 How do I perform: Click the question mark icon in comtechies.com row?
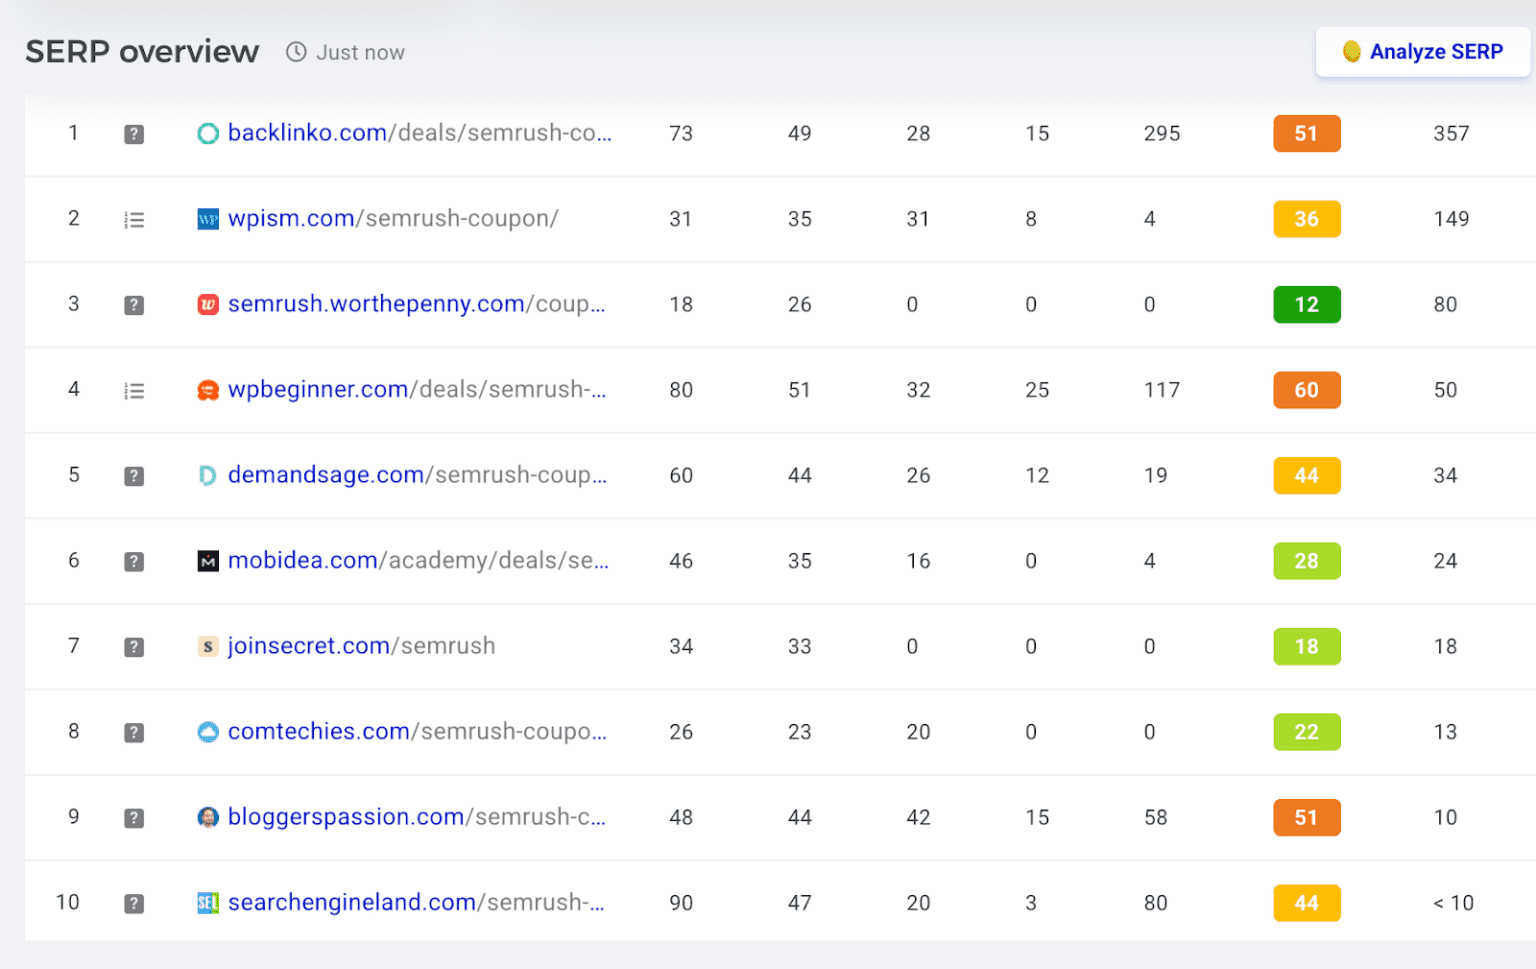point(134,733)
